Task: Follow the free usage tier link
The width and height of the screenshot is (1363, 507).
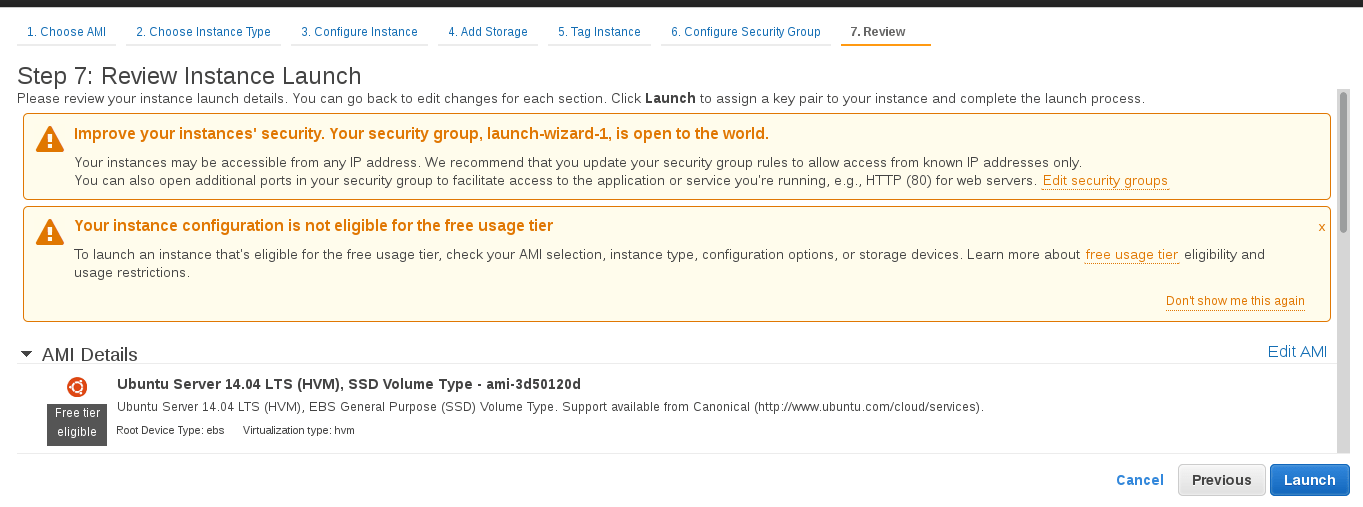Action: (1132, 255)
